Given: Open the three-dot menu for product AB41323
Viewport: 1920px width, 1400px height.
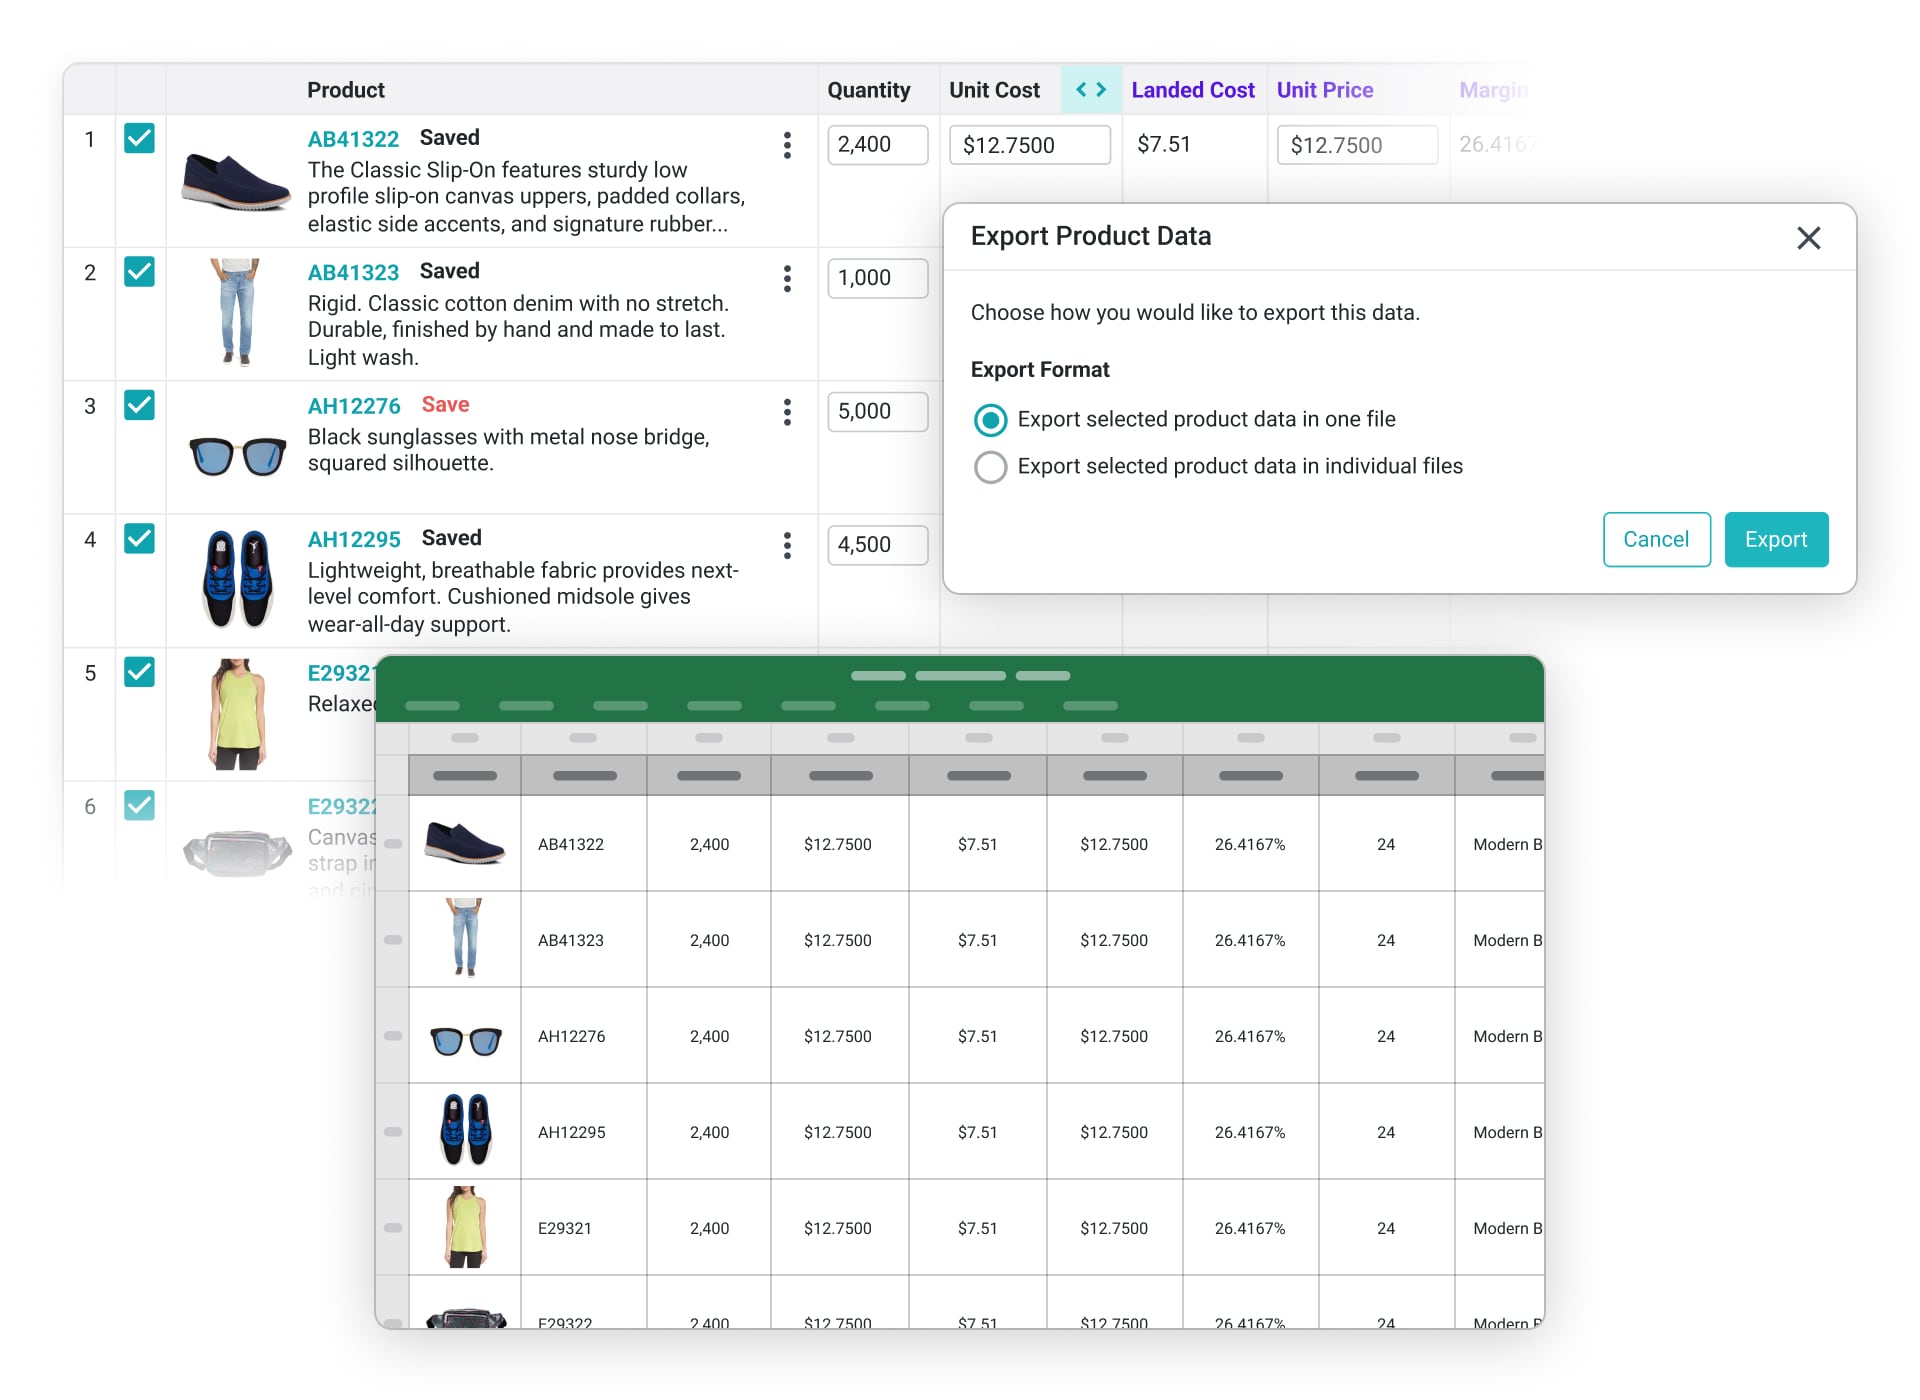Looking at the screenshot, I should (787, 278).
